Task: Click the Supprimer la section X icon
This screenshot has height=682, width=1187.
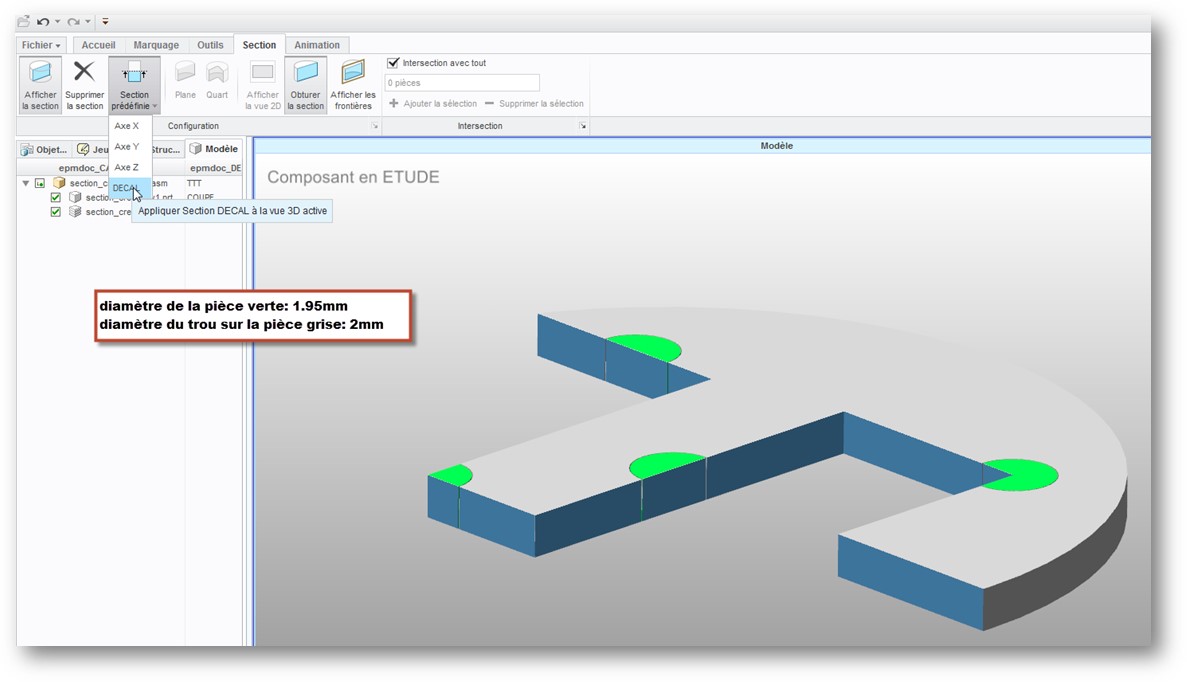Action: click(84, 72)
